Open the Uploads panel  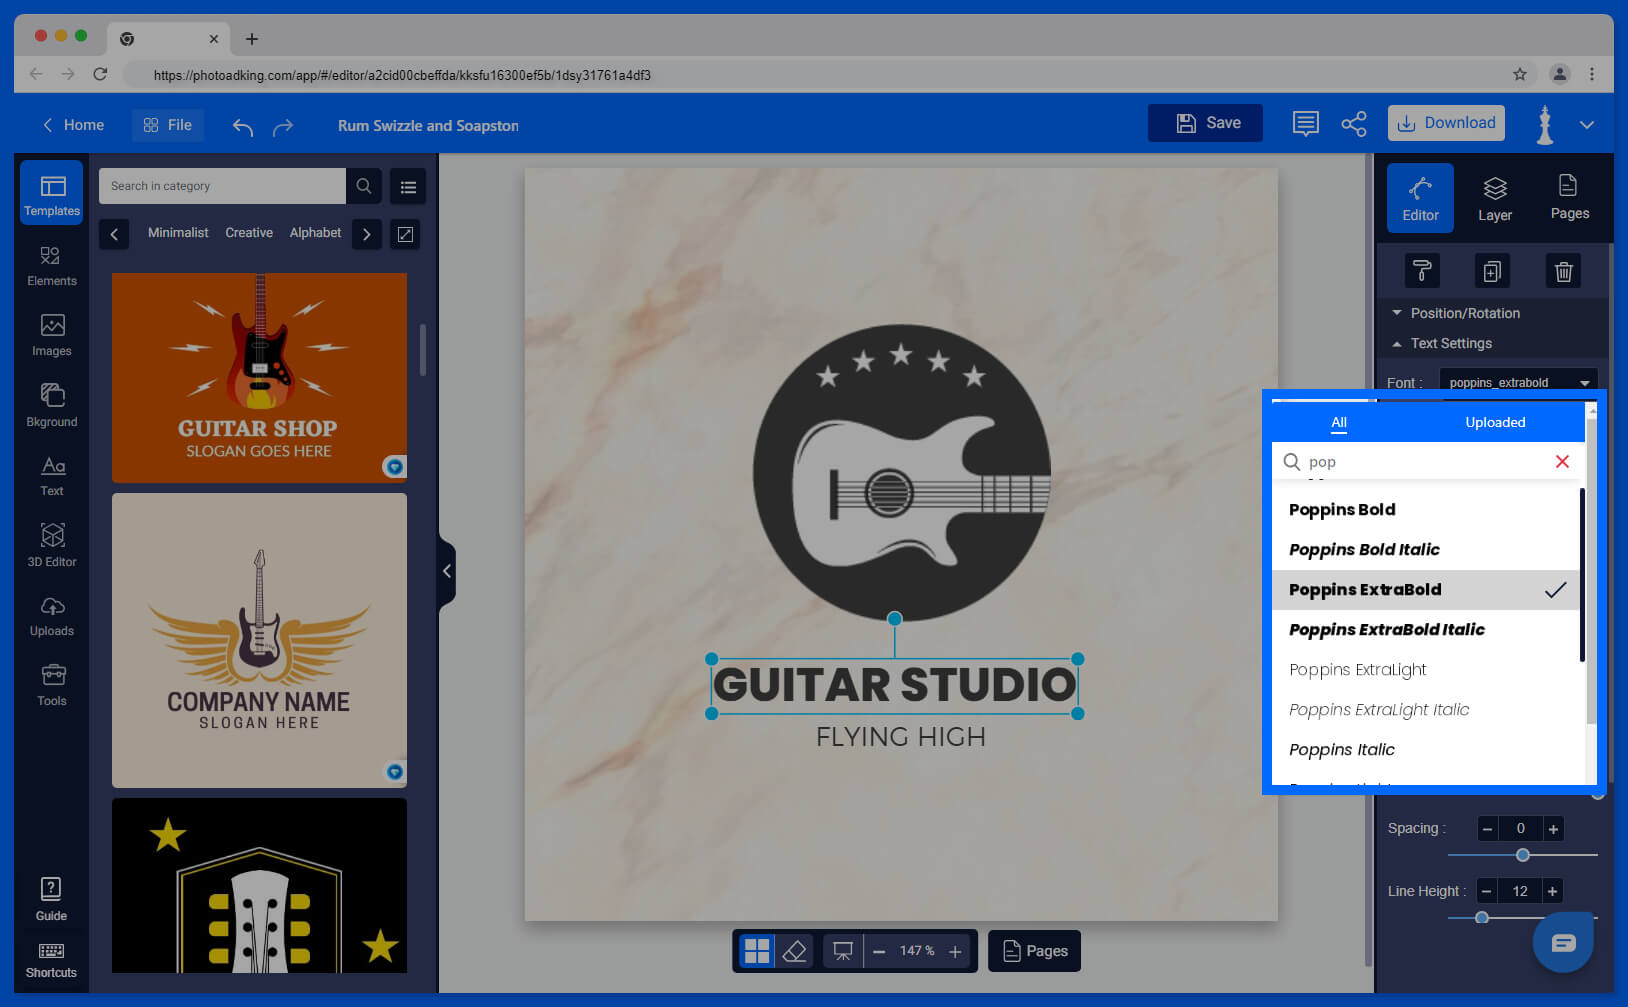pyautogui.click(x=51, y=614)
